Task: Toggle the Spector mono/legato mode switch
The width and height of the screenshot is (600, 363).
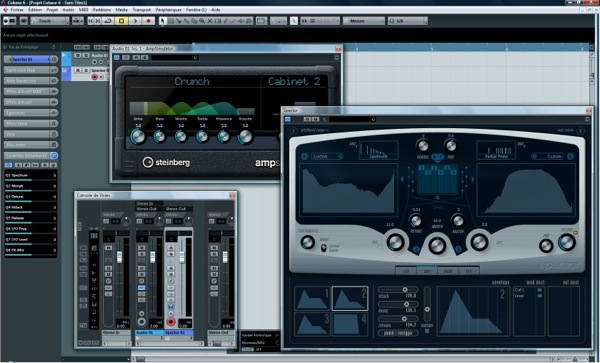Action: [x=324, y=248]
